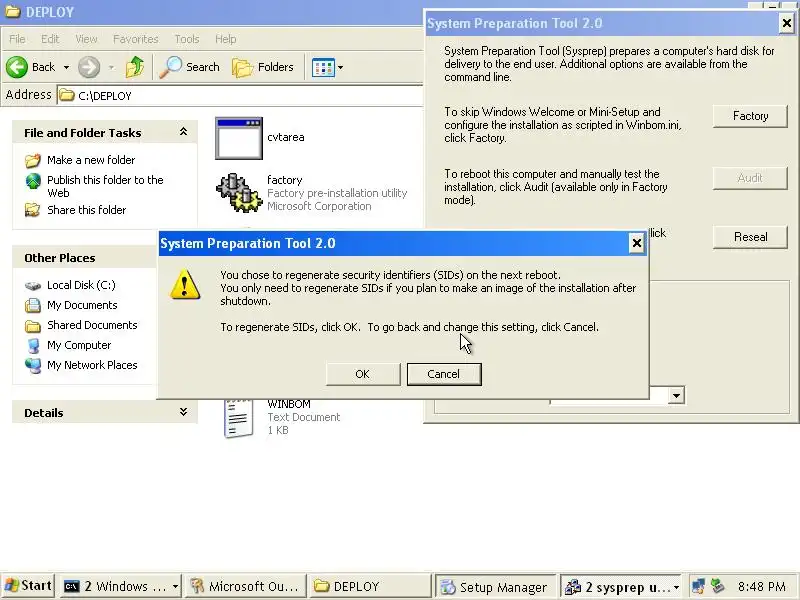Select the factory gears icon
Screen dimensions: 800x600
239,193
